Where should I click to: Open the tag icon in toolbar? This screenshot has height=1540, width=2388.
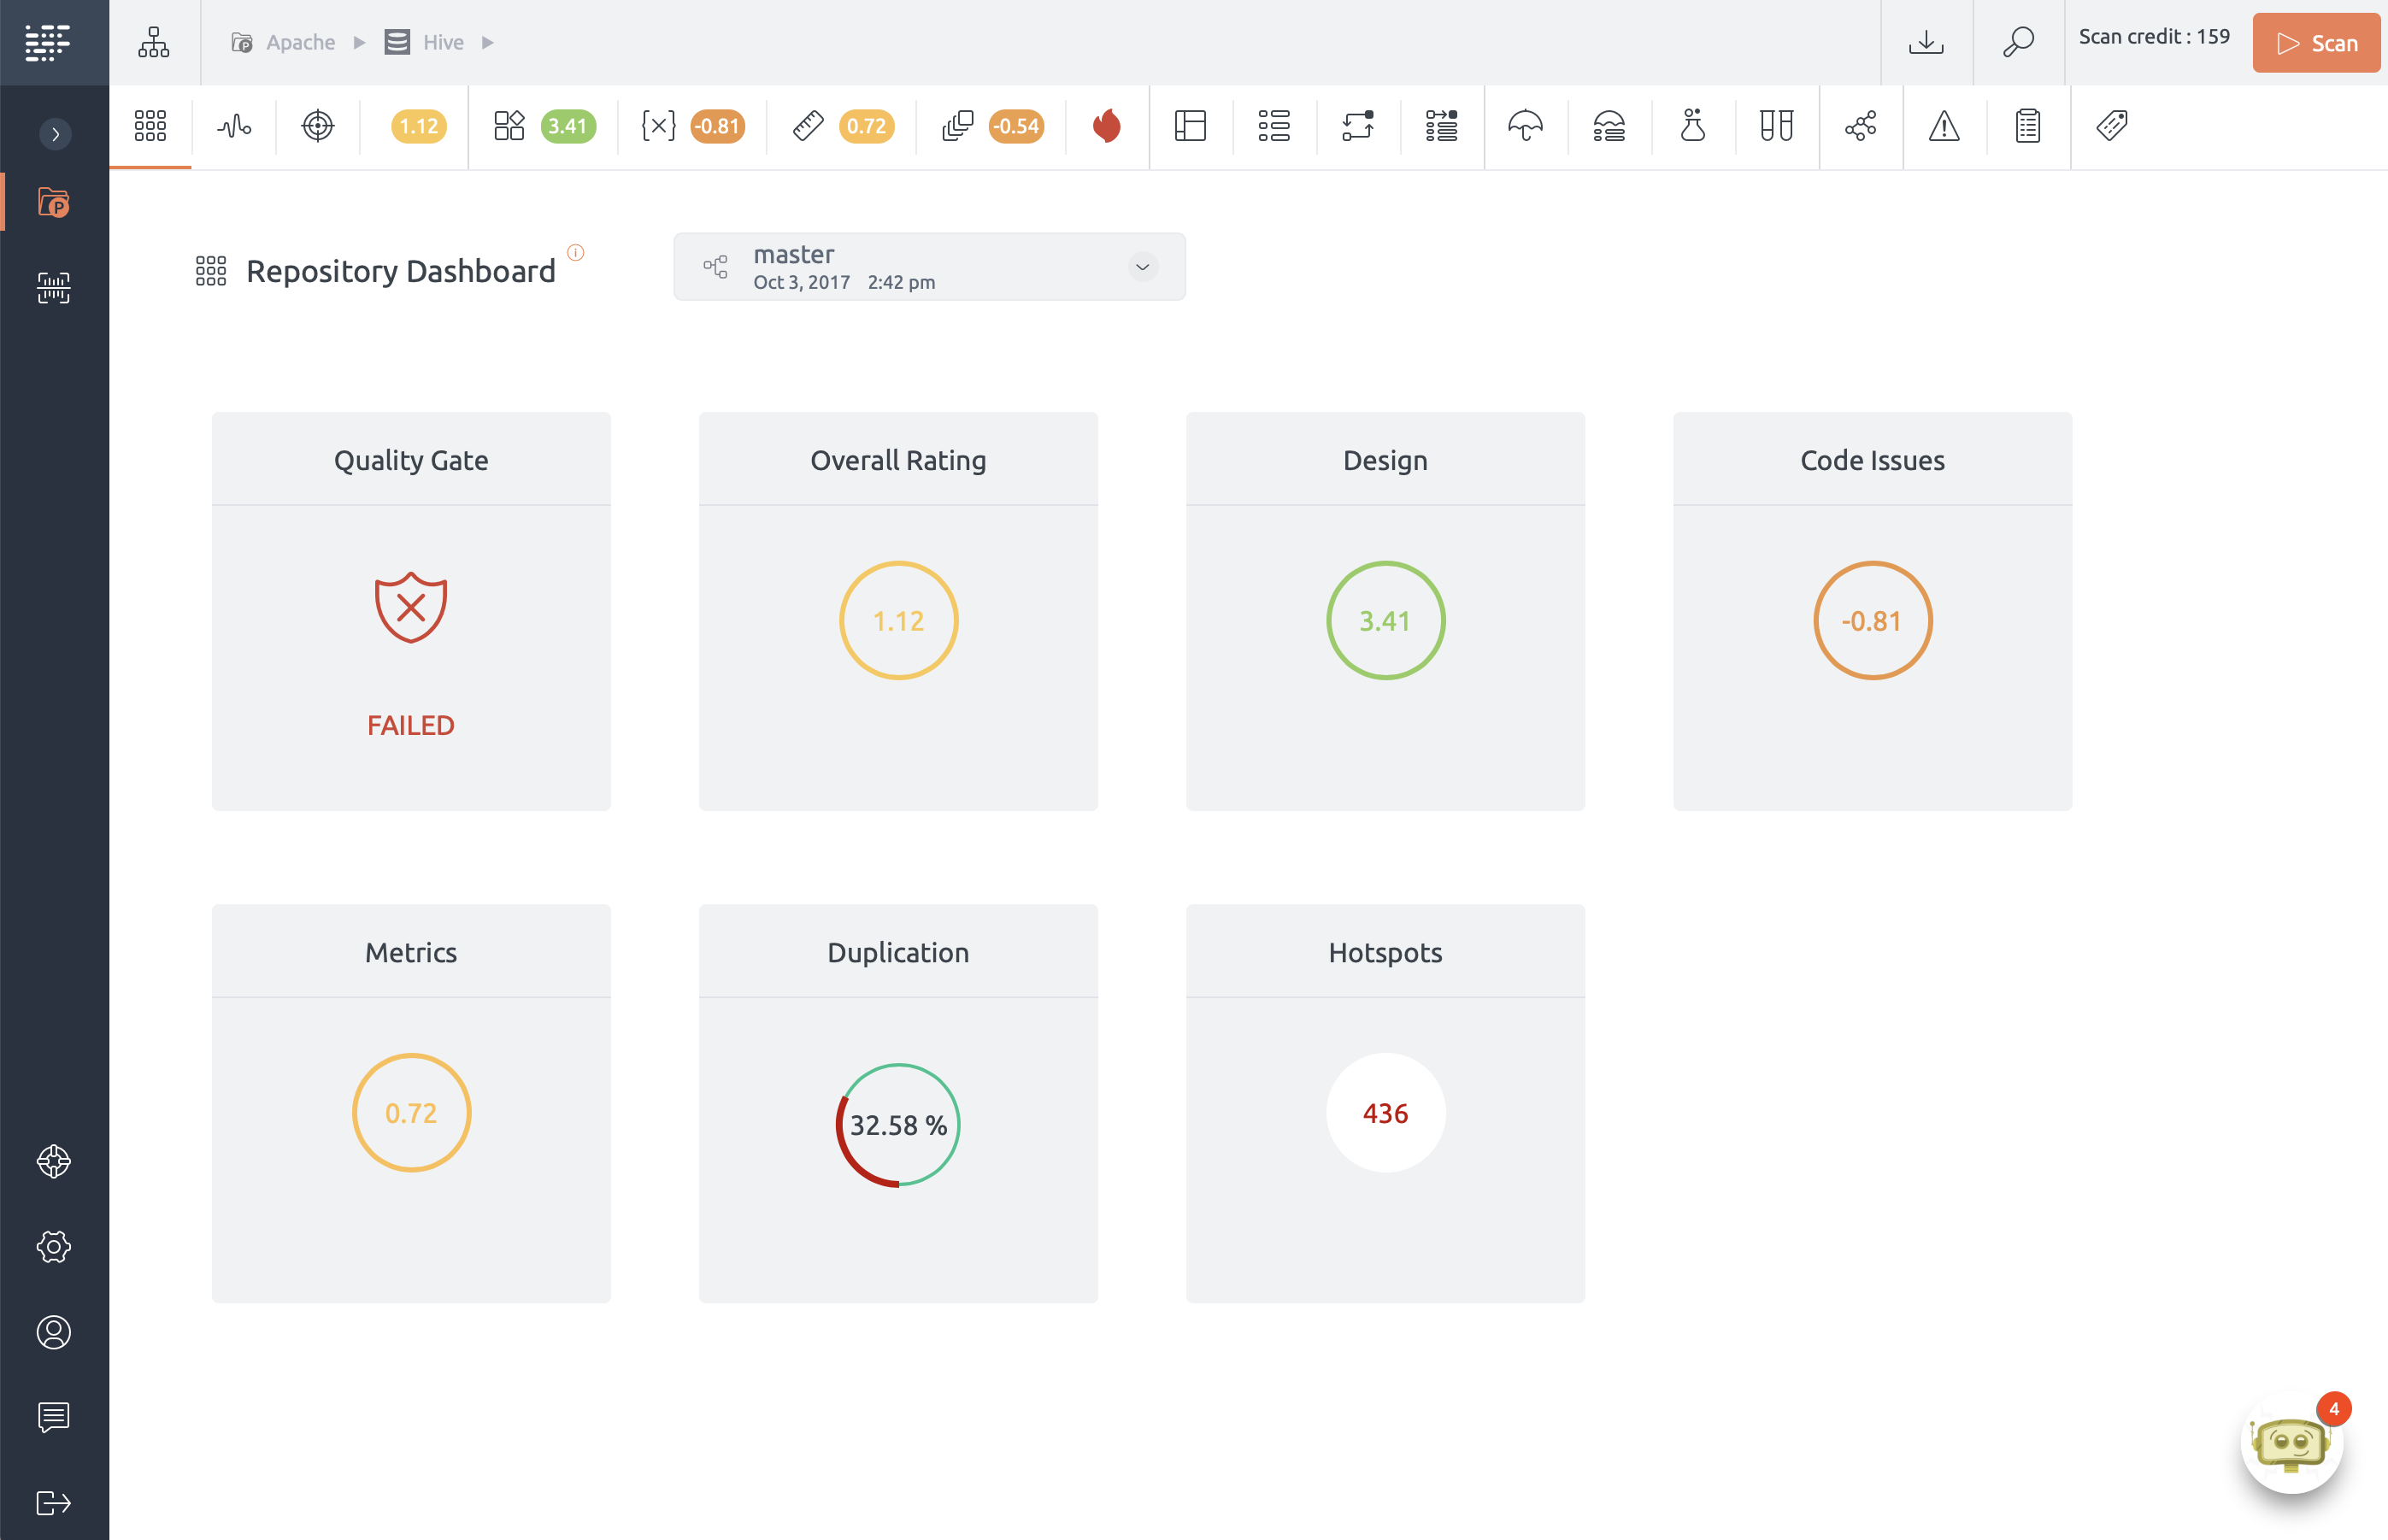[2111, 126]
